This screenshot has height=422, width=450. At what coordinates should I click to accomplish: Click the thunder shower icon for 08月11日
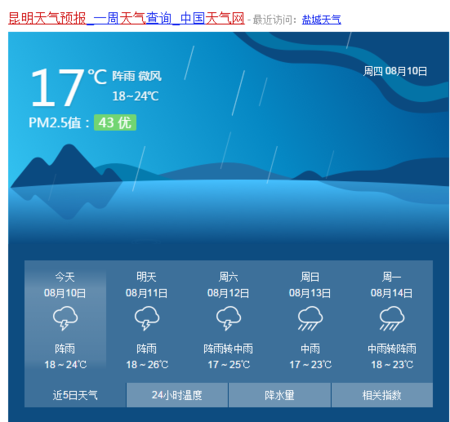pyautogui.click(x=147, y=318)
